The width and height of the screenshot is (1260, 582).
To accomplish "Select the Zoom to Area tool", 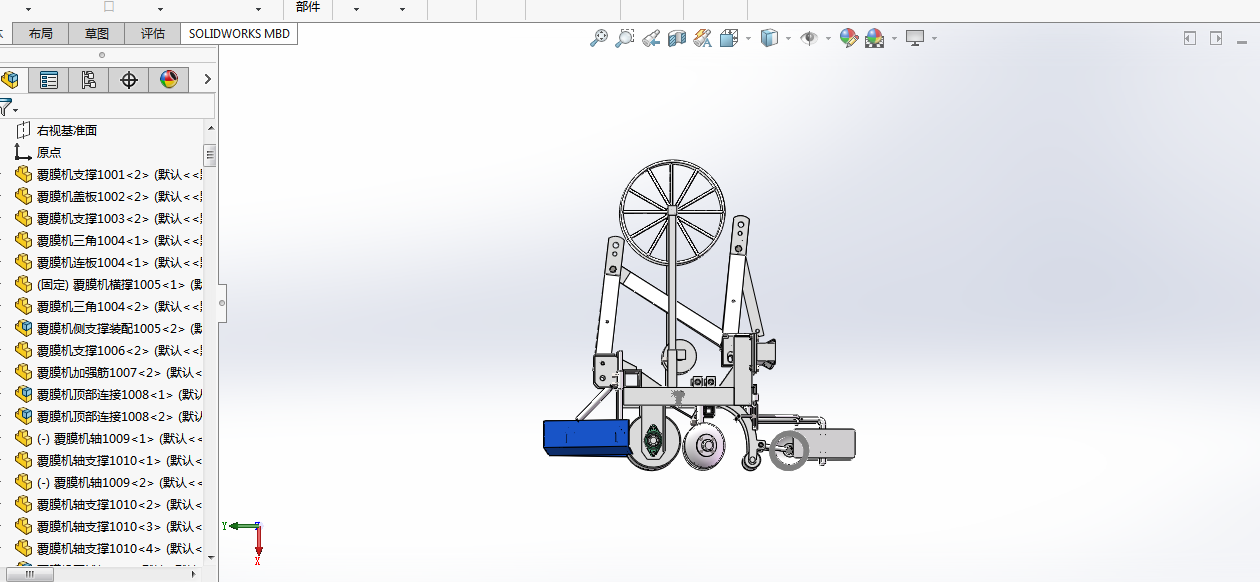I will [625, 38].
